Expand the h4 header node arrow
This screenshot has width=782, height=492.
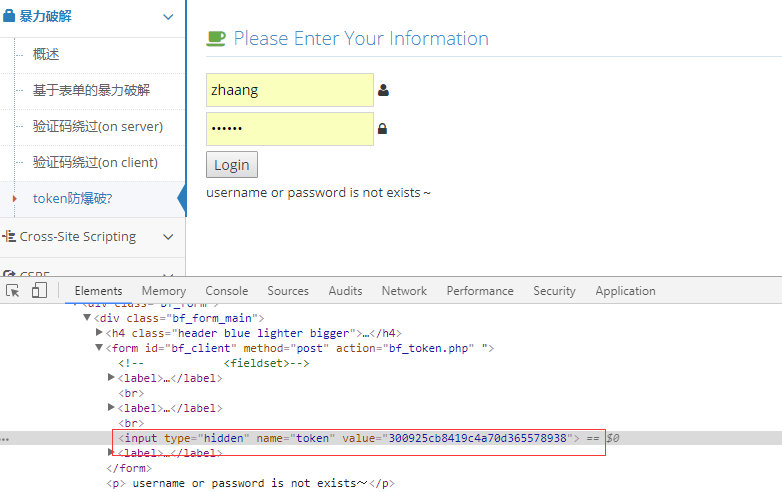tap(99, 333)
